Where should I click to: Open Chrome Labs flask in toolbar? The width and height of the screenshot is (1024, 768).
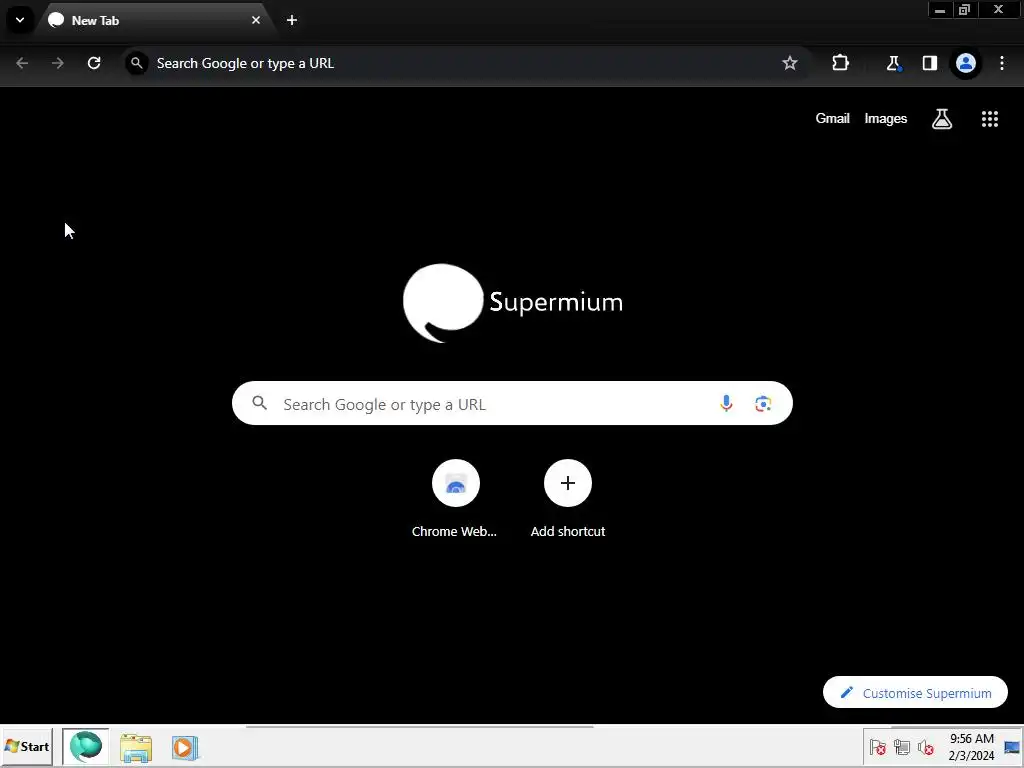click(x=893, y=63)
